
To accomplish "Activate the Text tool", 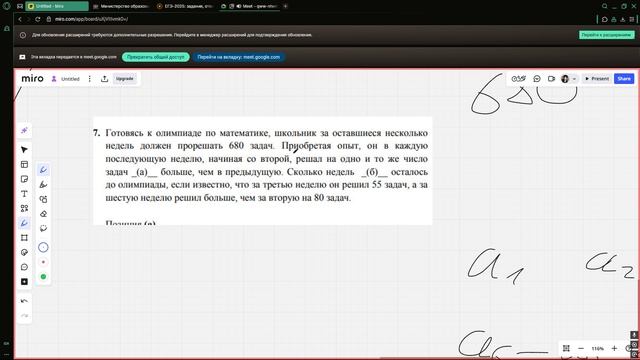I will [x=24, y=194].
